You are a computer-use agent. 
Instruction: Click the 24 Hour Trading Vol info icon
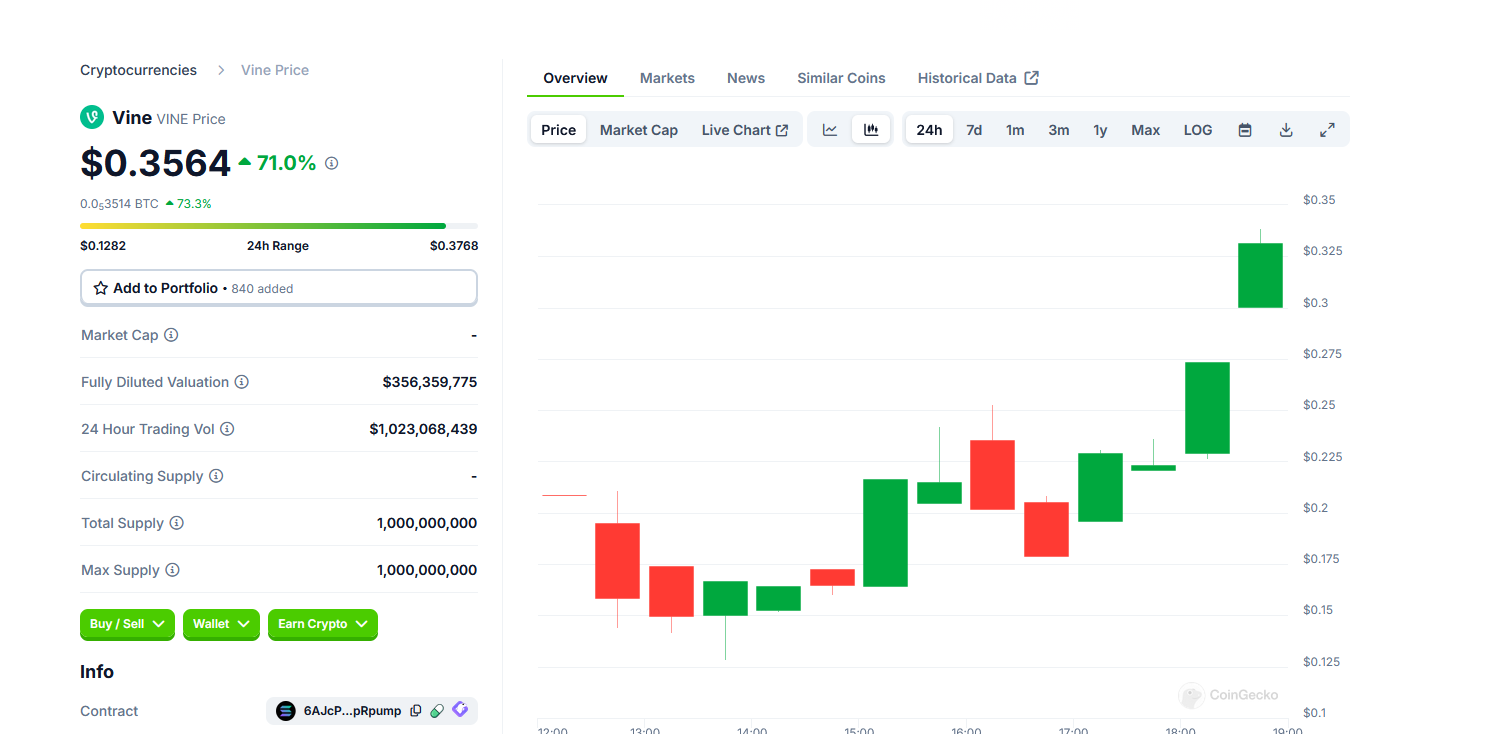pyautogui.click(x=227, y=429)
